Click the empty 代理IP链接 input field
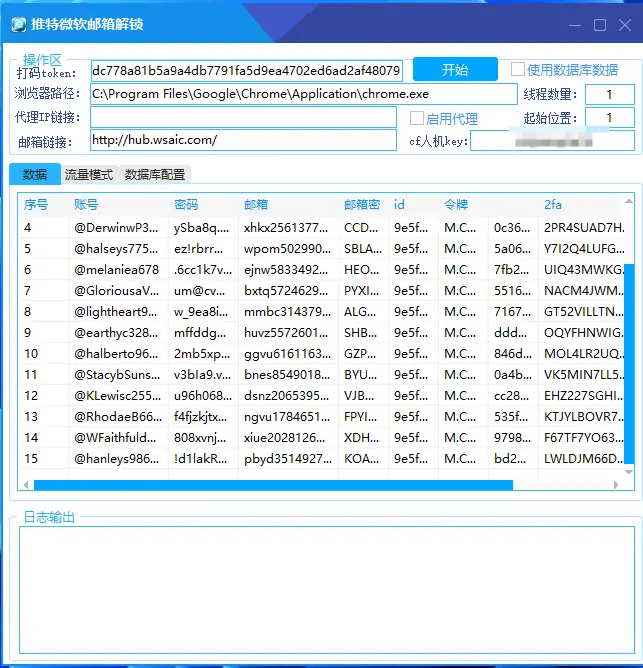643x668 pixels. click(x=243, y=117)
